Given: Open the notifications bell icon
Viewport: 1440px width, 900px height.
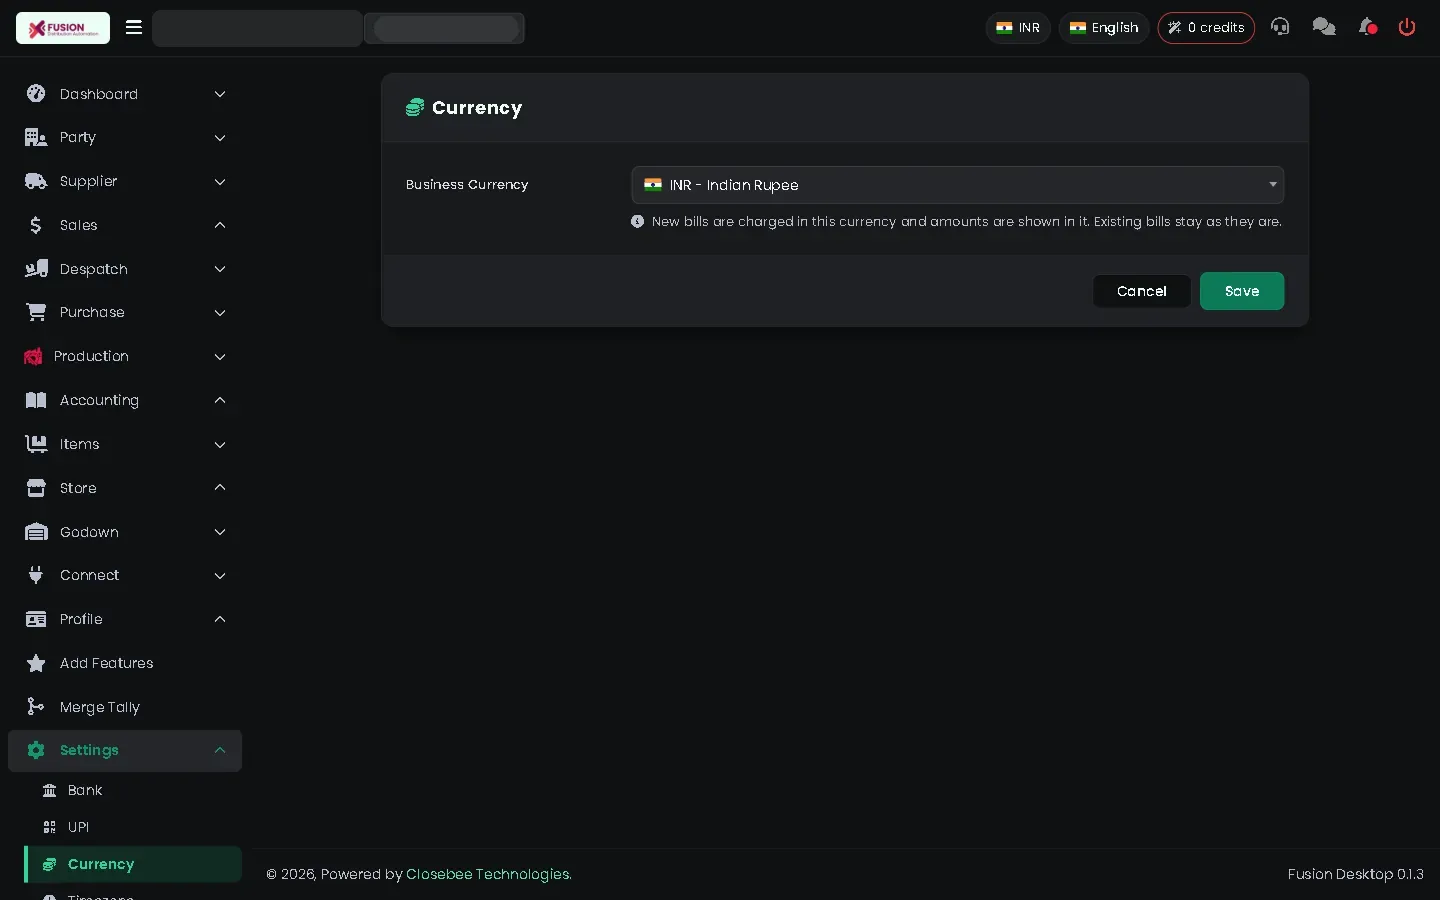Looking at the screenshot, I should (1368, 27).
